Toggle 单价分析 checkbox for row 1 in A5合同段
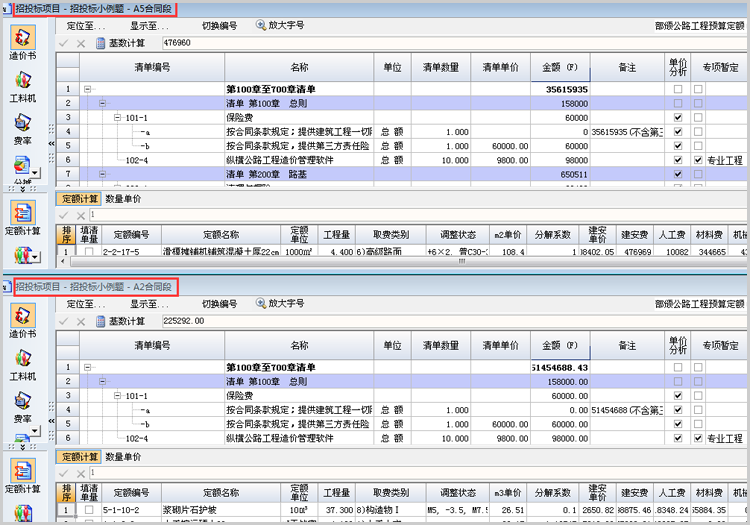750x525 pixels. (678, 89)
